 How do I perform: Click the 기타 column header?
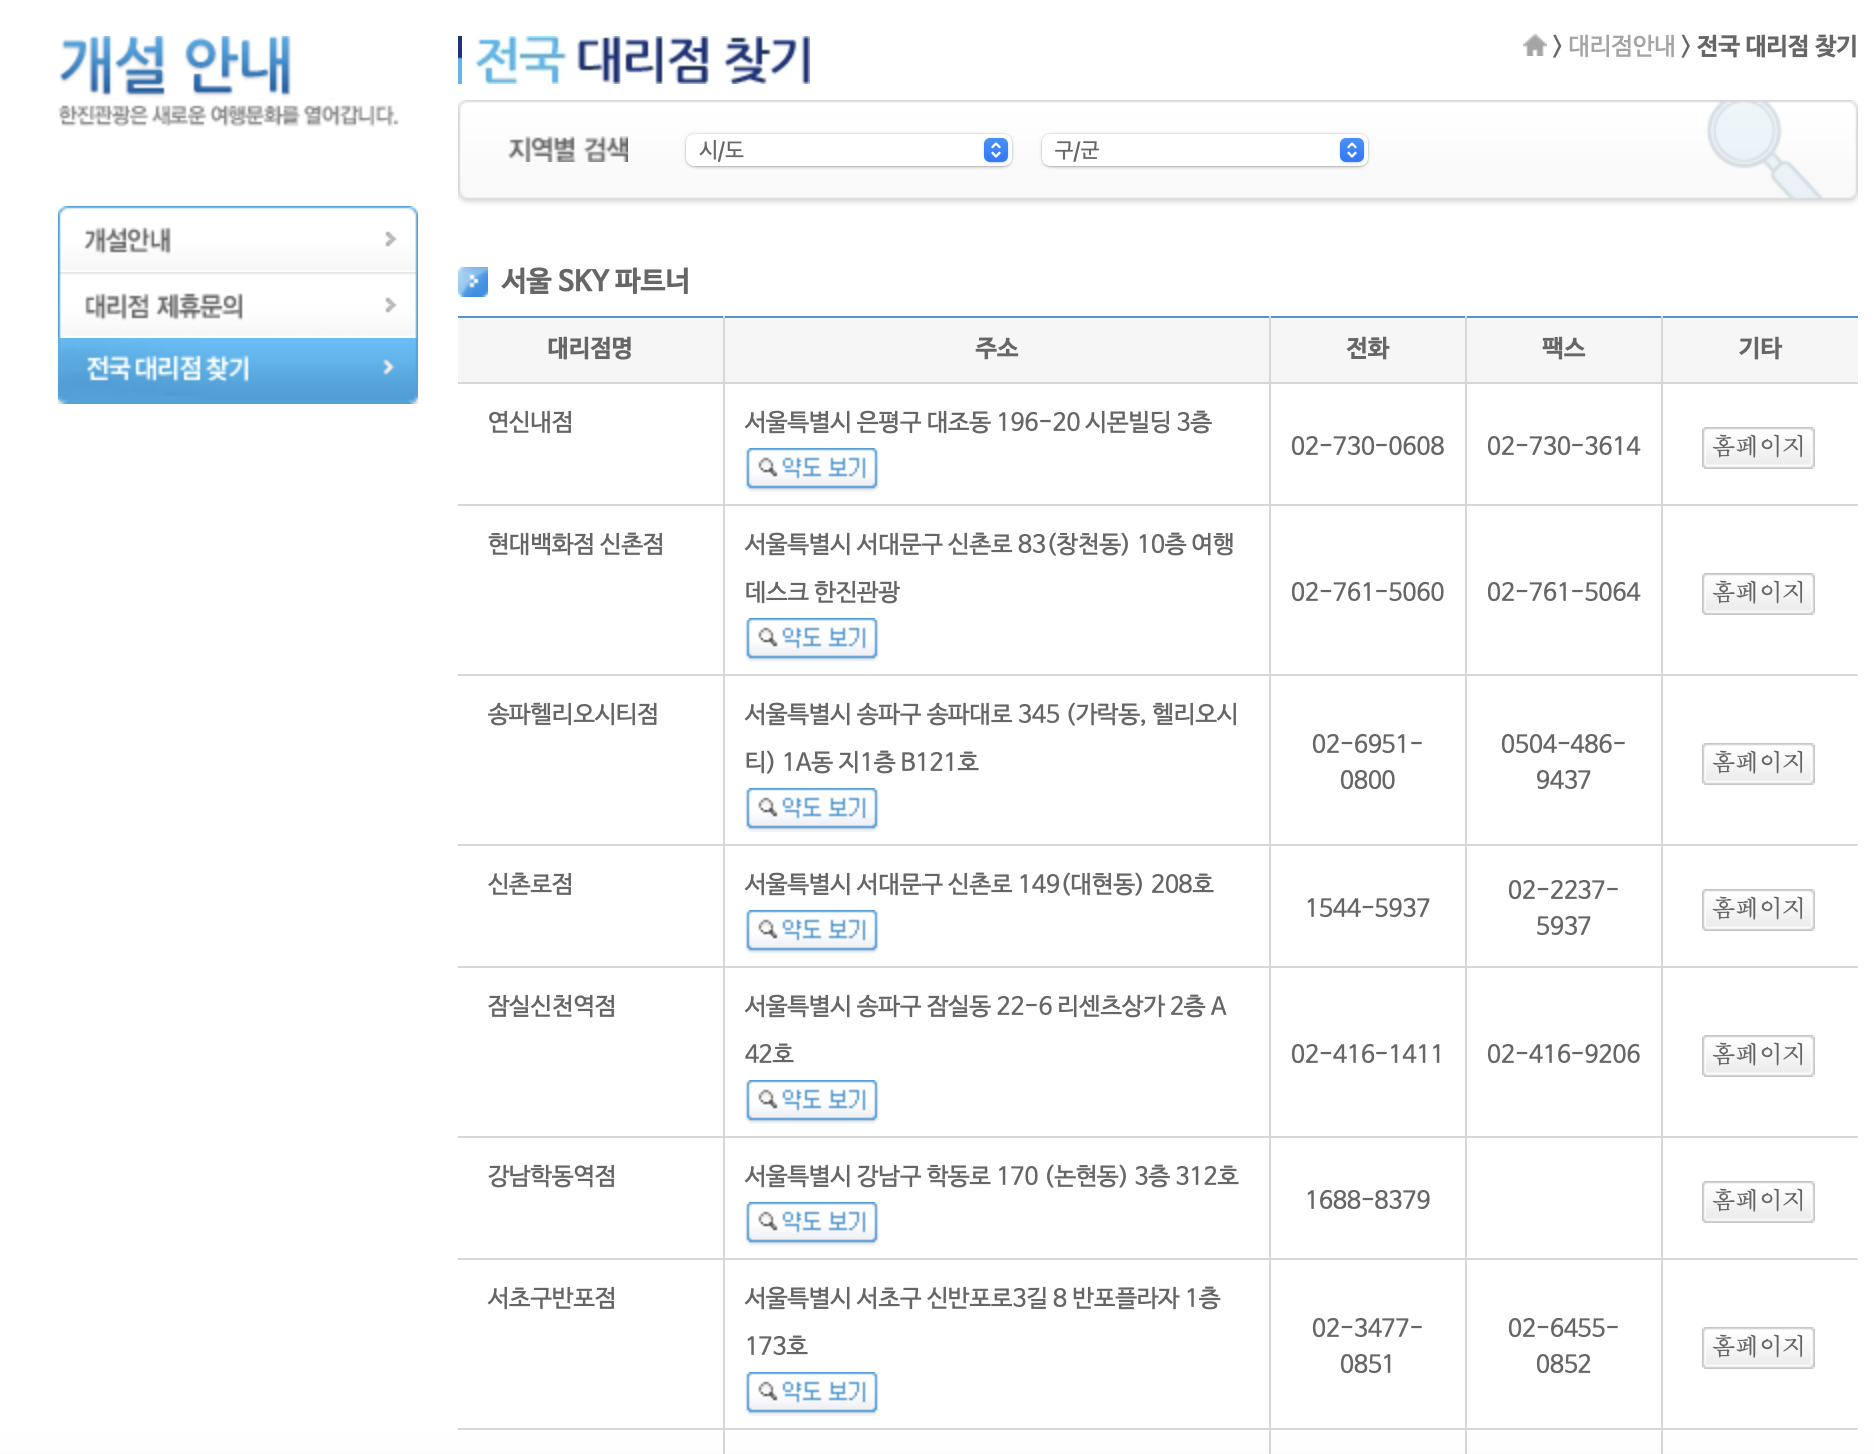[1759, 348]
